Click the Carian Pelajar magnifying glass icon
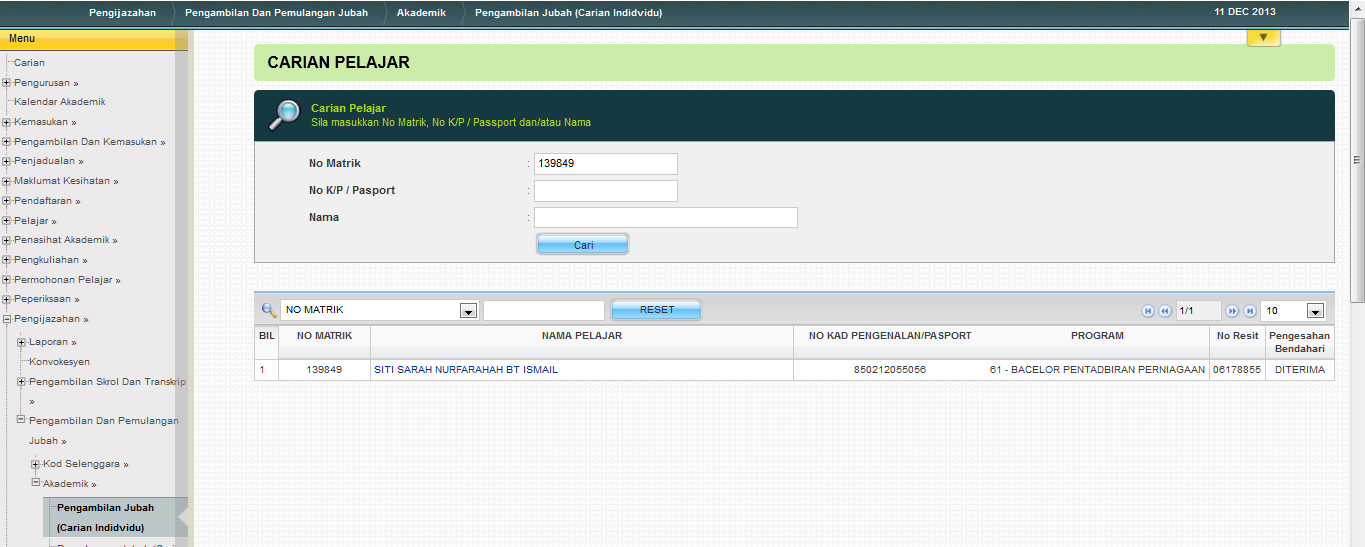The width and height of the screenshot is (1365, 547). (284, 115)
